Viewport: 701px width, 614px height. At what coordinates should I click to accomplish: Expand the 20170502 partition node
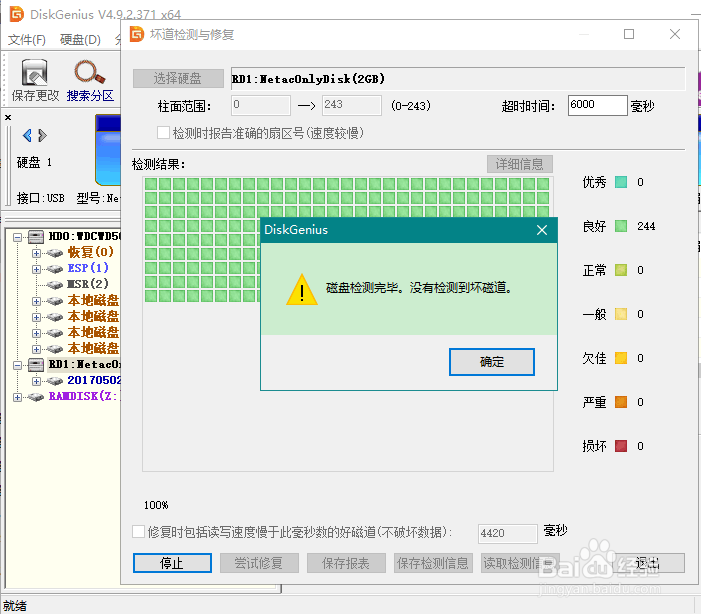coord(36,381)
